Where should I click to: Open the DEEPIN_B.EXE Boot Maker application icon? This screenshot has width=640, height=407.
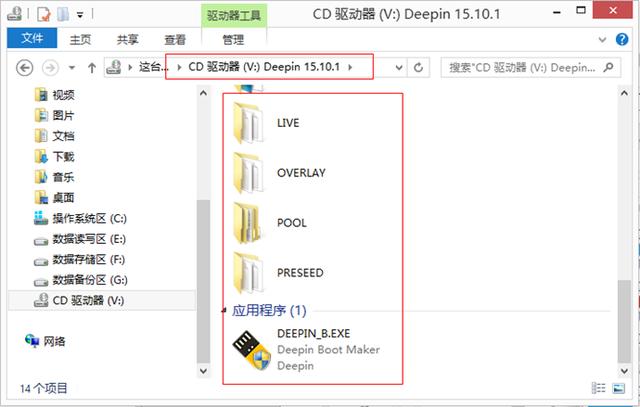click(x=252, y=350)
